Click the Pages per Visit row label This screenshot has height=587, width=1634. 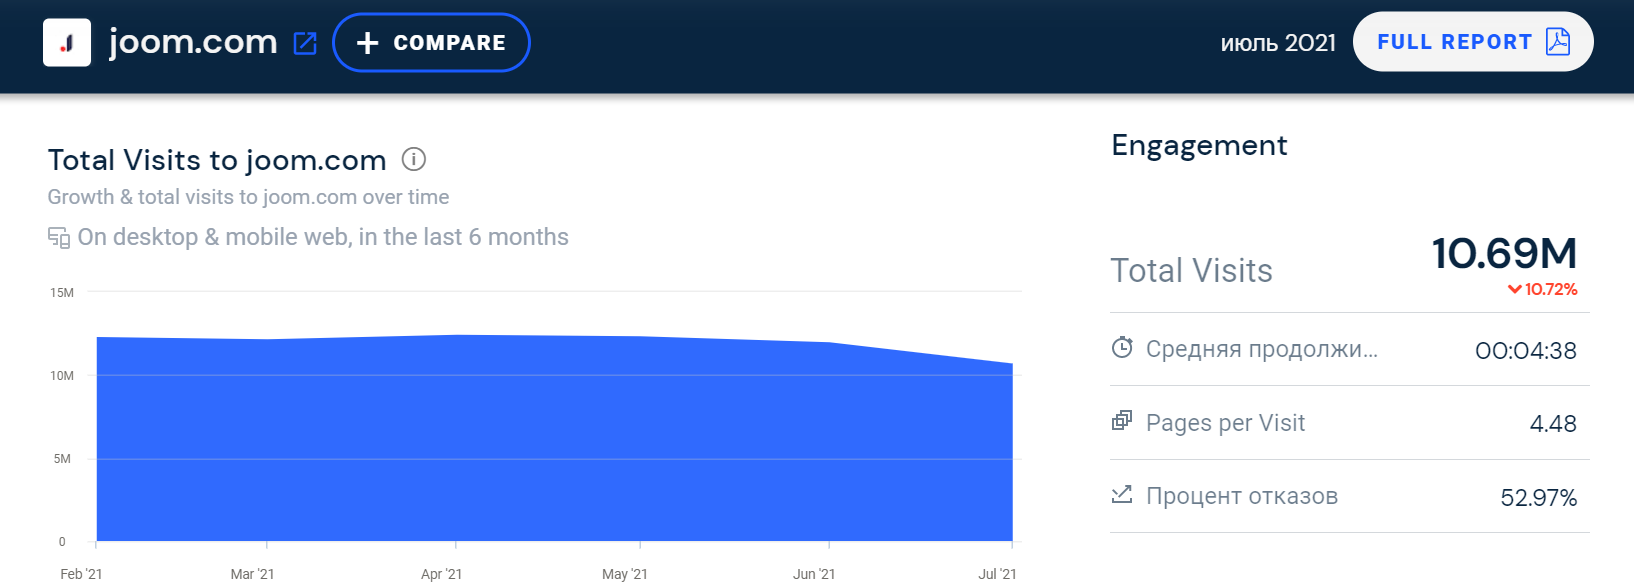click(x=1225, y=423)
